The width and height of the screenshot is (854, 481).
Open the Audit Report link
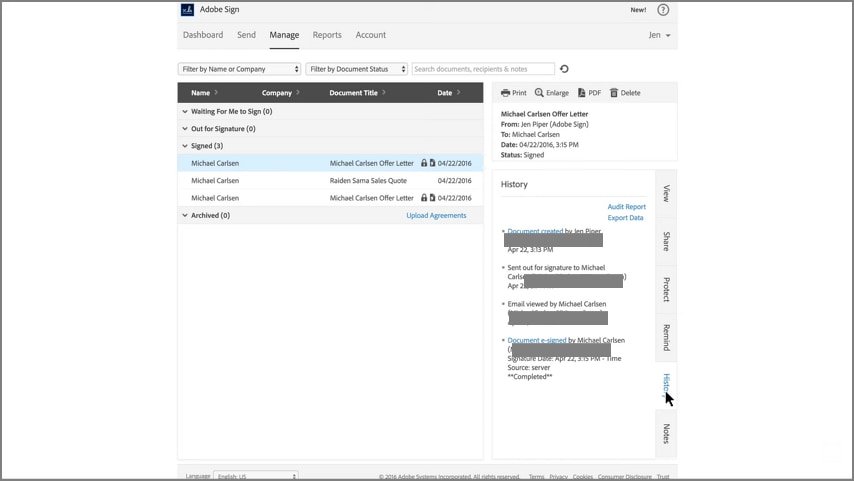[x=626, y=207]
